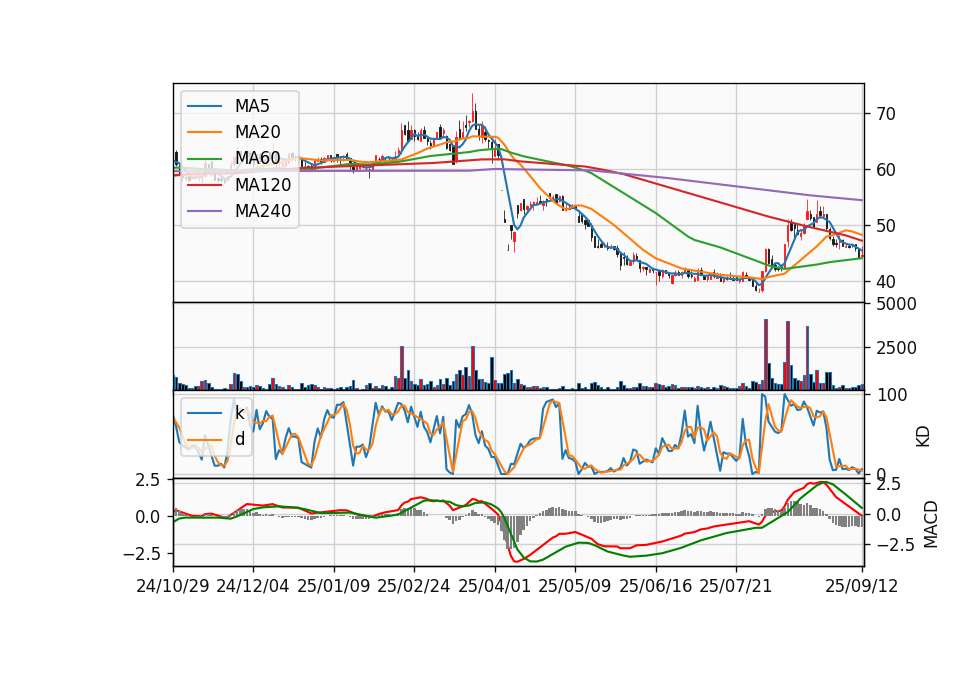Click the MA60 legend label
Viewport: 960px width, 690px height.
[257, 159]
